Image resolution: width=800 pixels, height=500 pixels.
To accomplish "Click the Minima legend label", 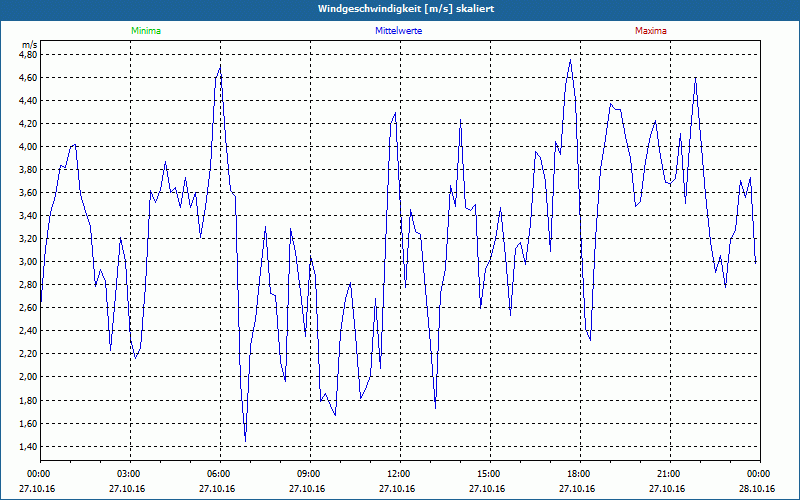I will [146, 31].
